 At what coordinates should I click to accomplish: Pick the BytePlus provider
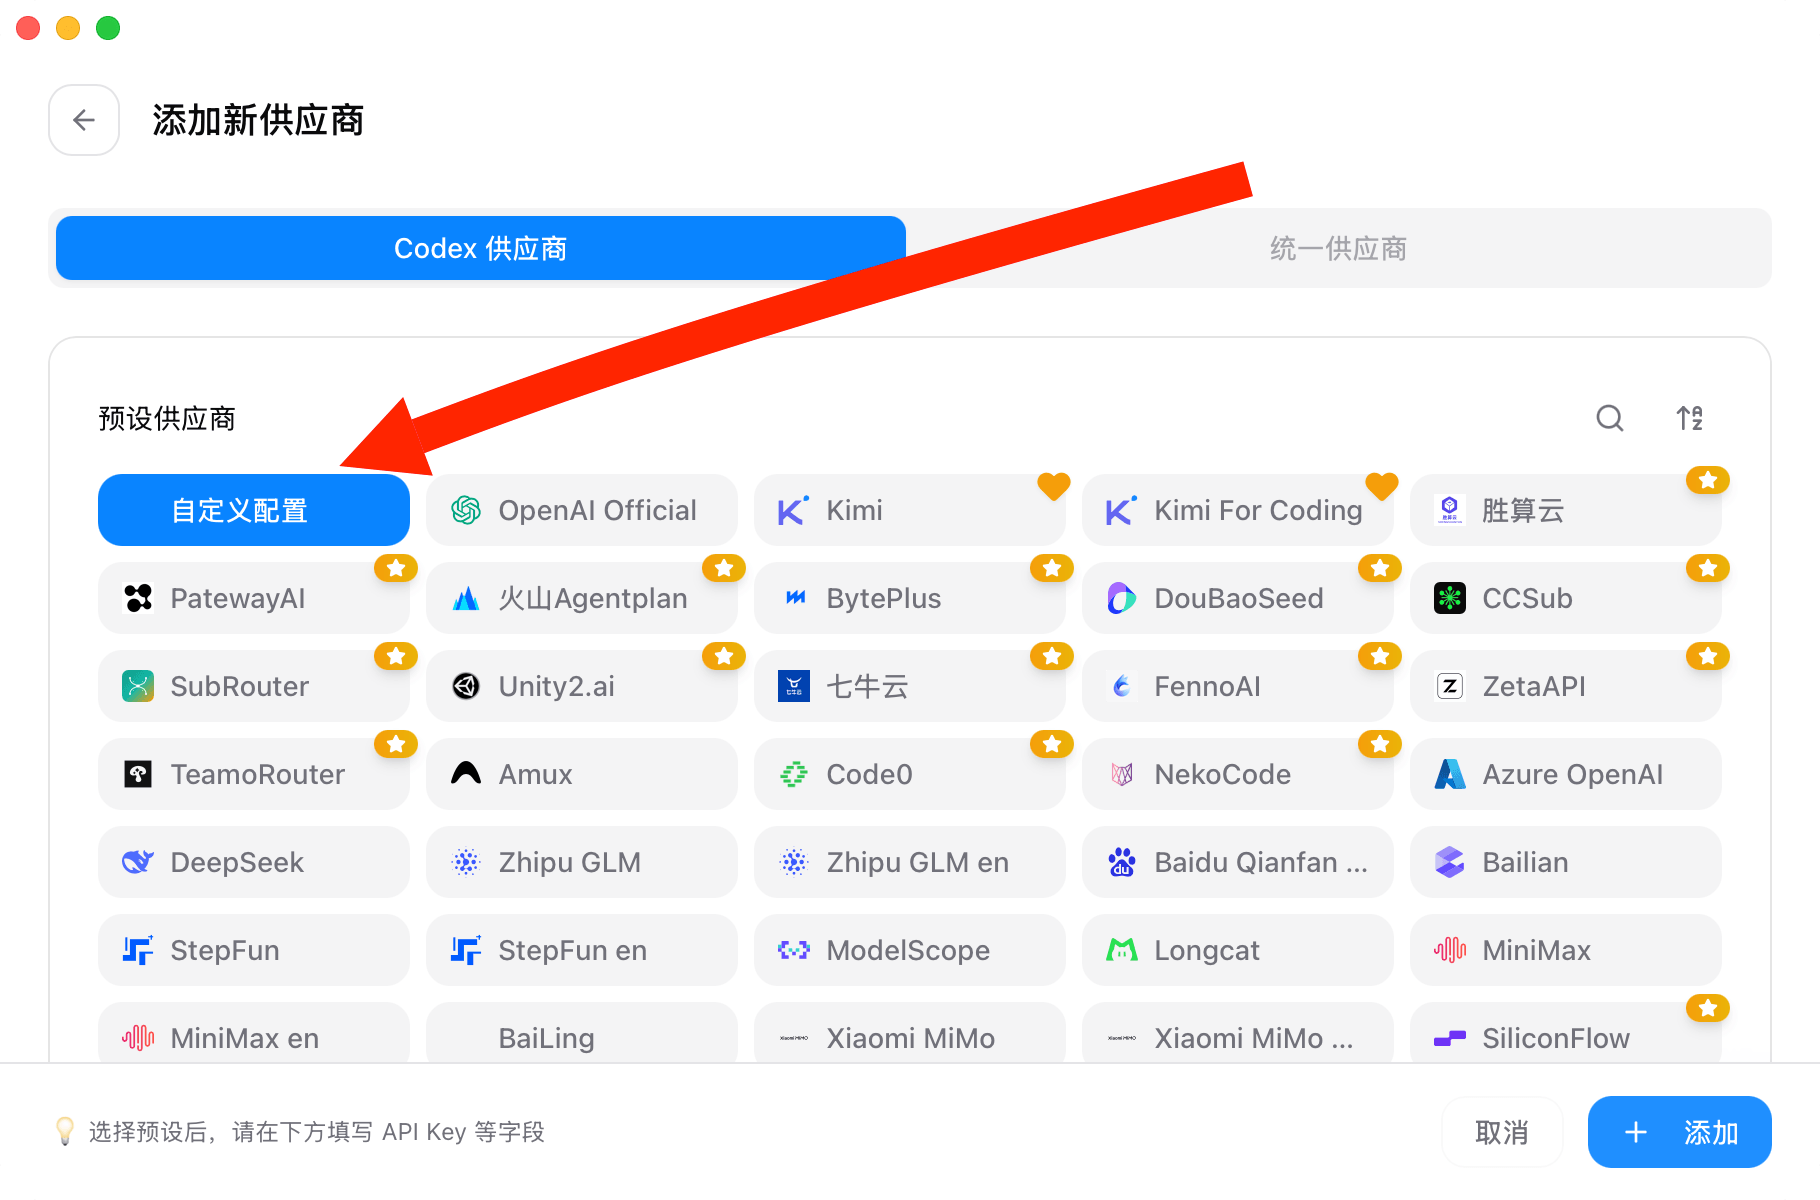pos(910,598)
